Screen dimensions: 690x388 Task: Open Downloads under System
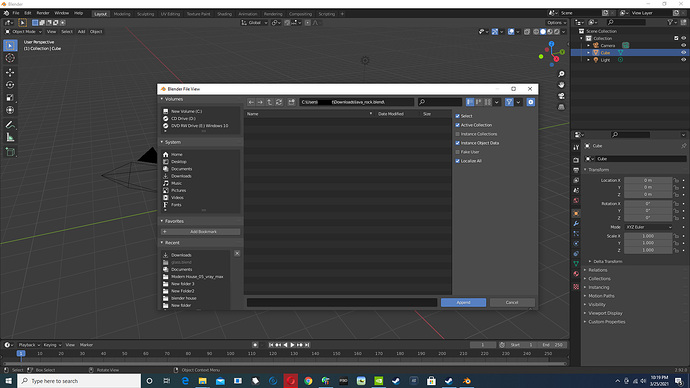[x=181, y=176]
